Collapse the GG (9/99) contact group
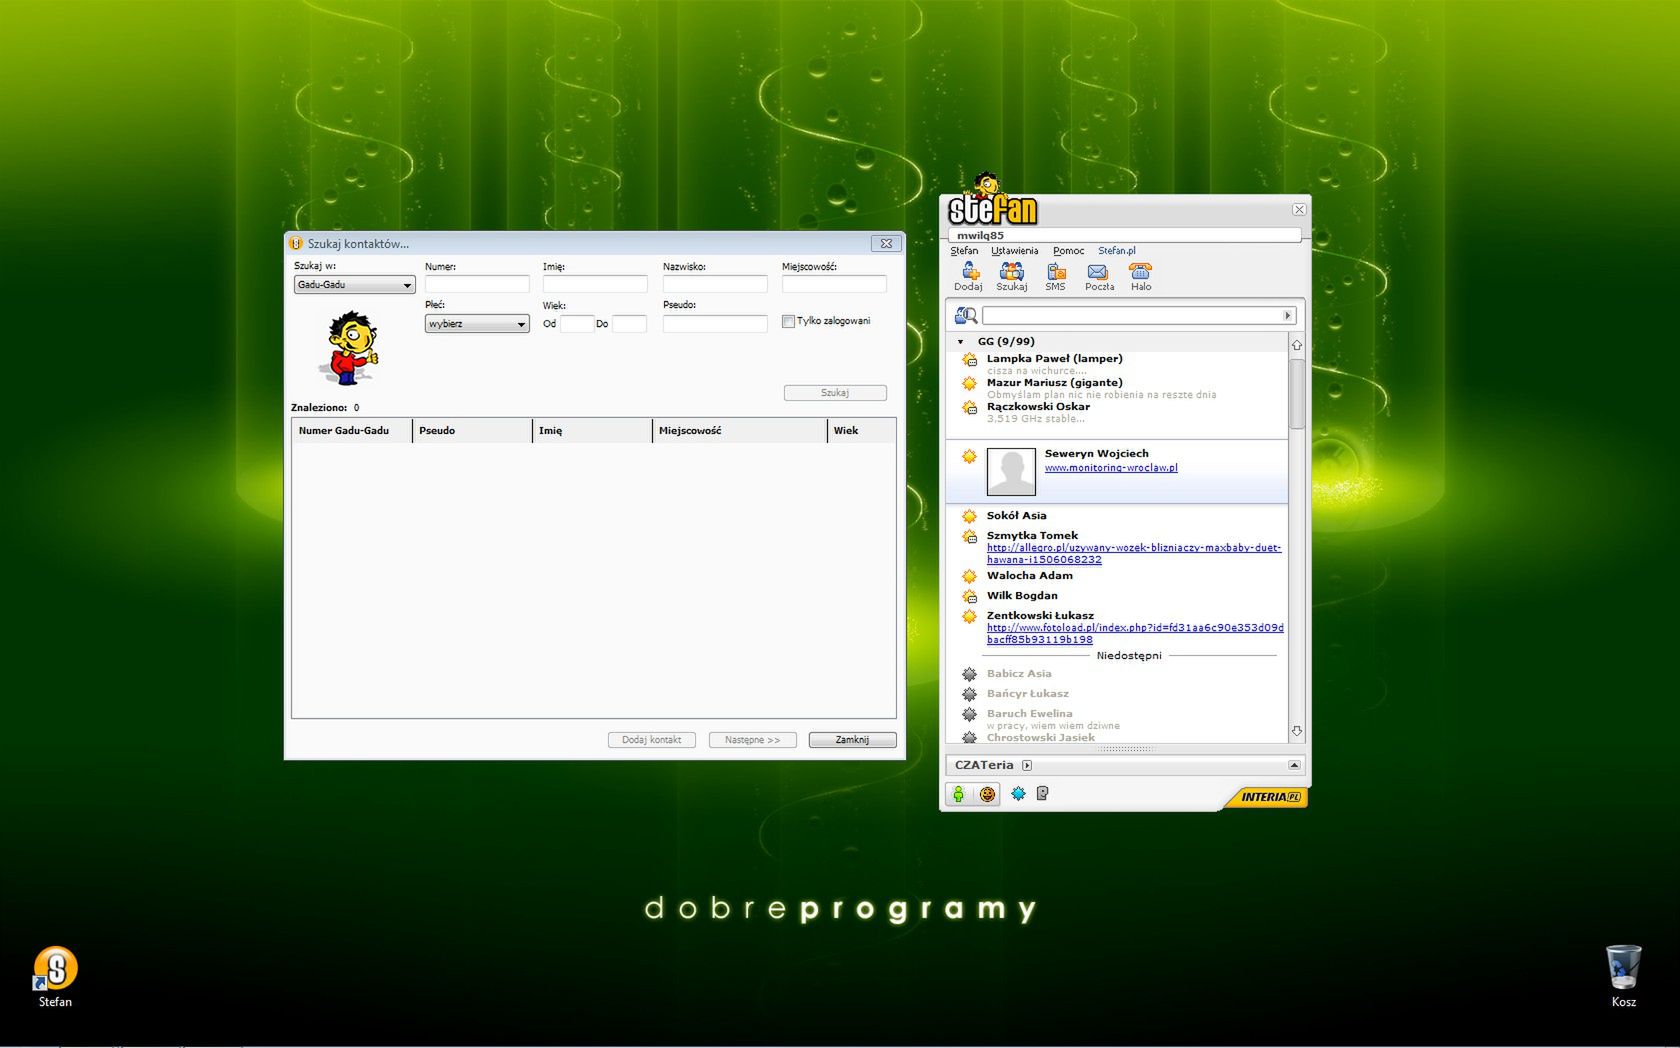 (x=961, y=342)
